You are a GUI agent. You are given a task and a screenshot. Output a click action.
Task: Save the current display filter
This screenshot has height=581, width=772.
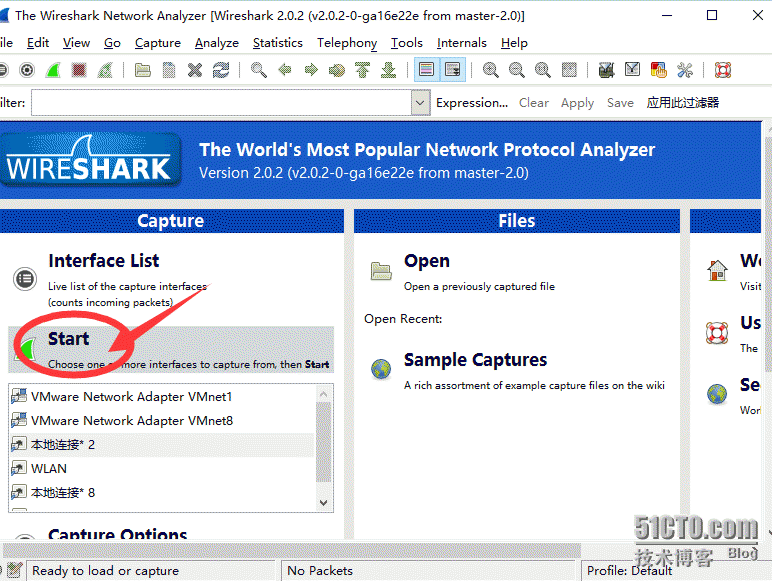[620, 102]
